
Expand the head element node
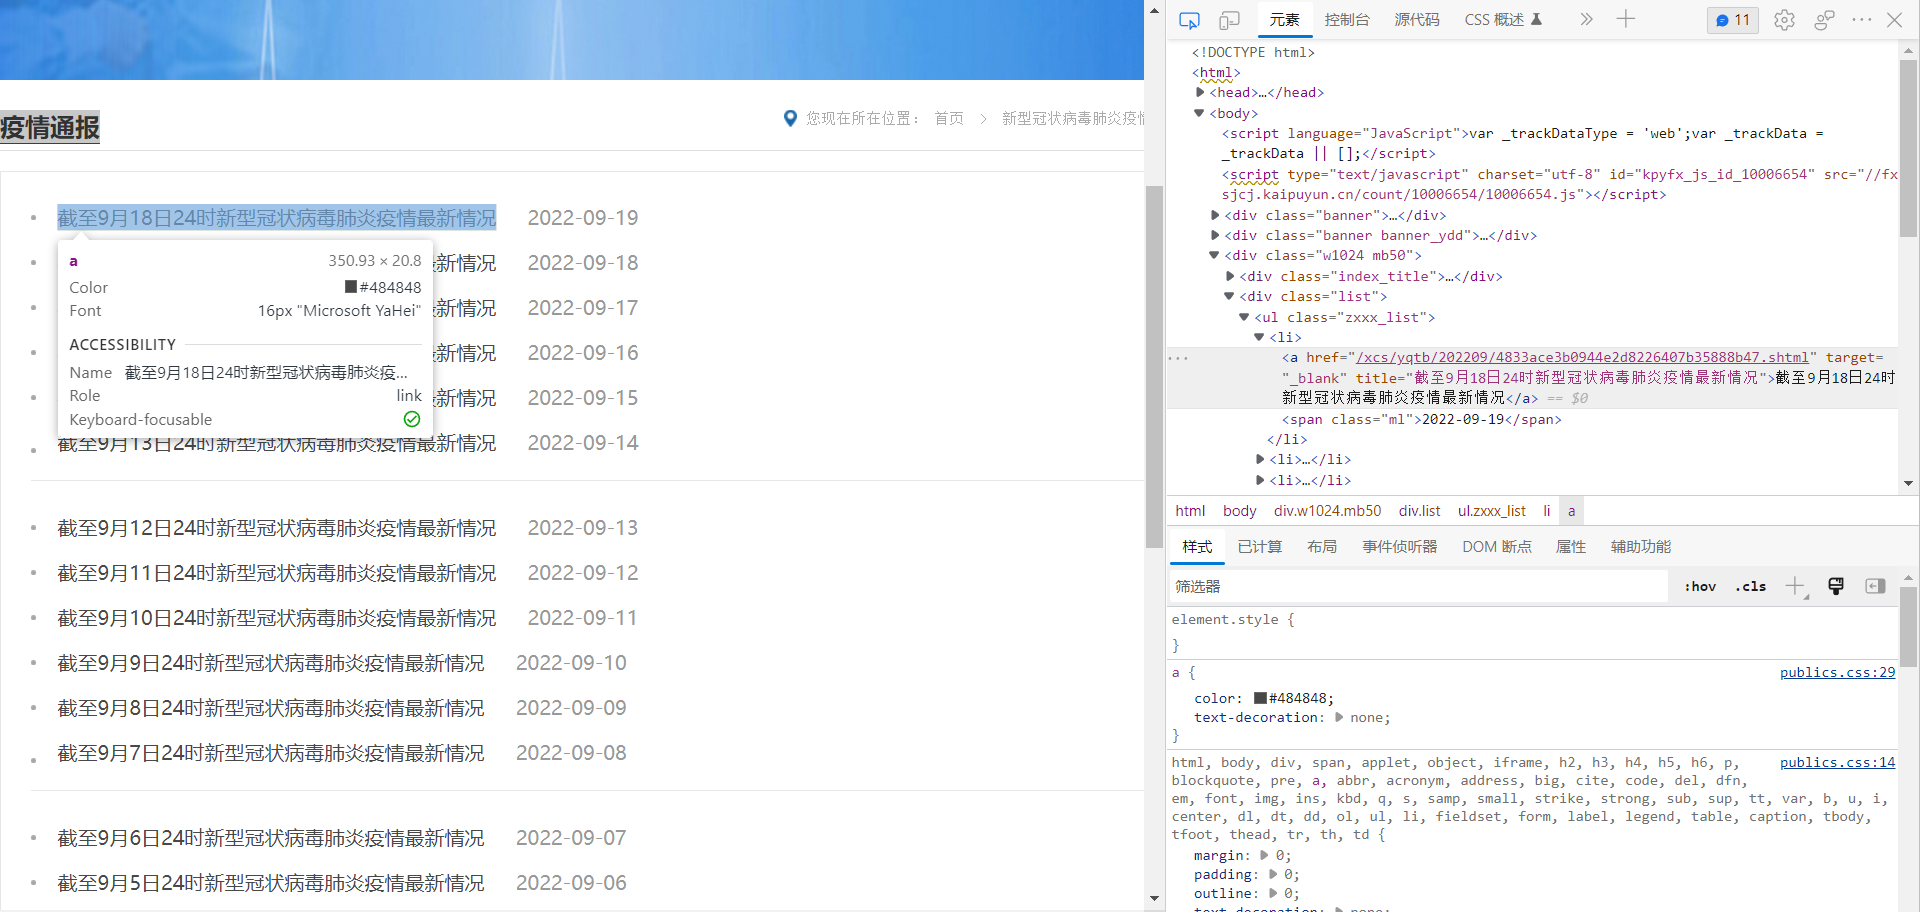1200,93
